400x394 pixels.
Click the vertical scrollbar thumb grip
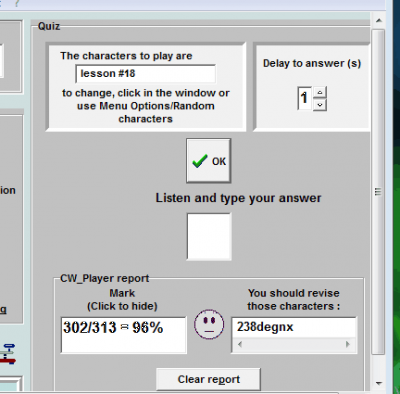click(x=378, y=192)
